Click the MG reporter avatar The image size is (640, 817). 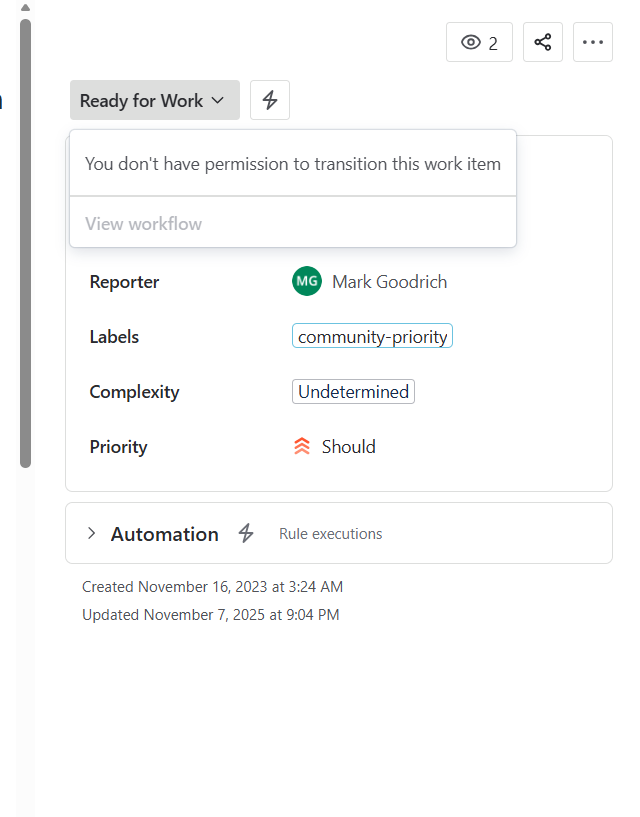point(307,282)
